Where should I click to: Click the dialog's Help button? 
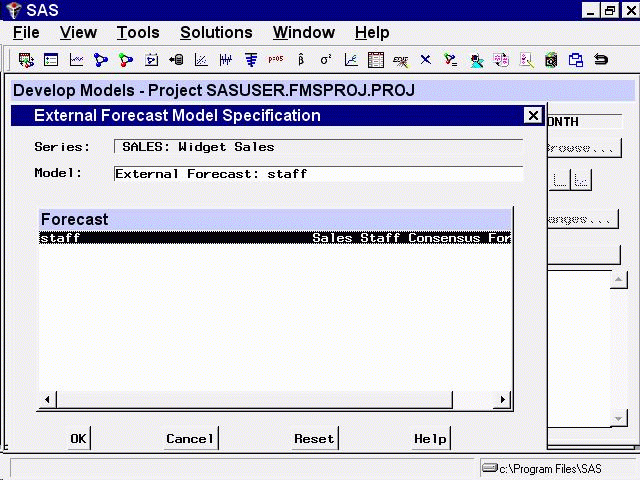[x=431, y=439]
